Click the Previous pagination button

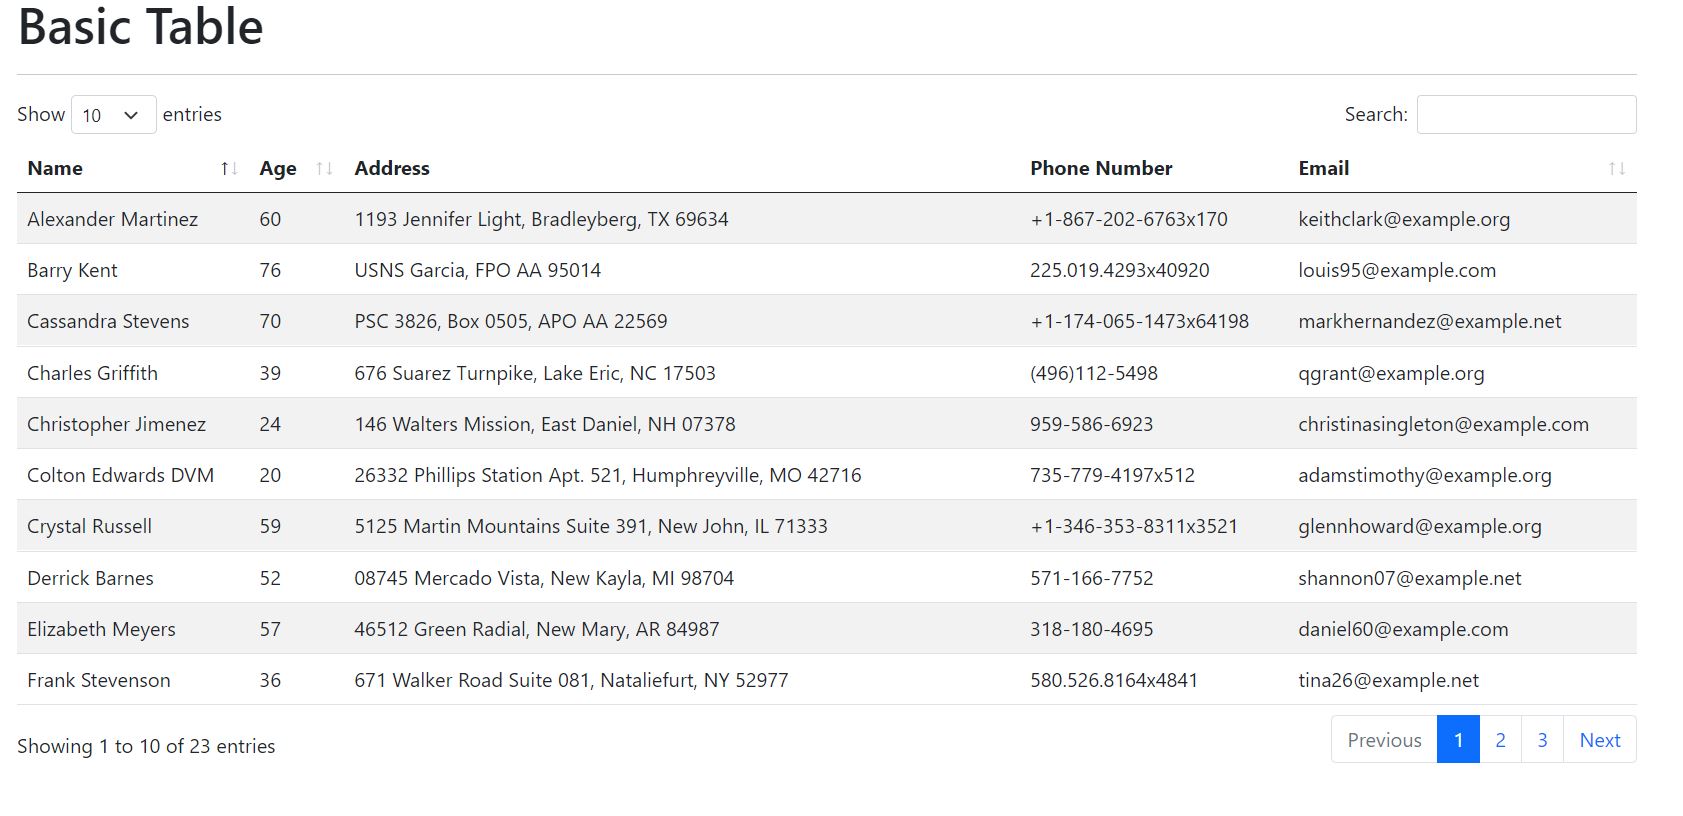[1384, 740]
